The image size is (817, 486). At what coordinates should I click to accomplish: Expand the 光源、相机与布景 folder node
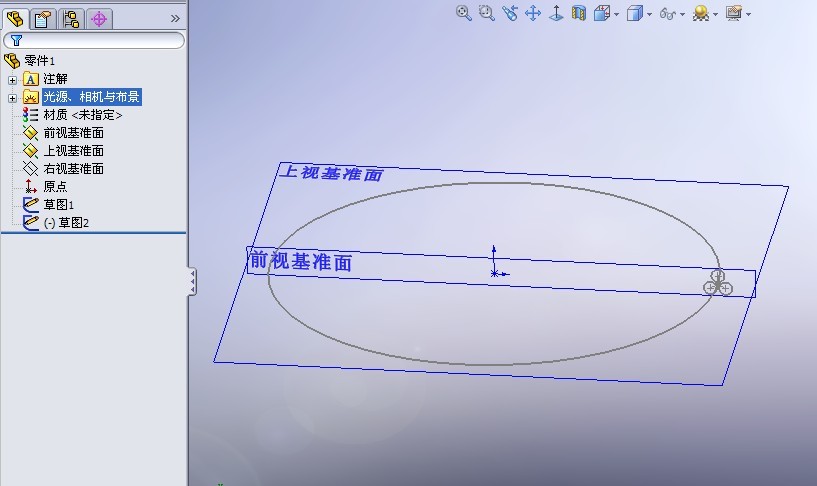(x=12, y=98)
